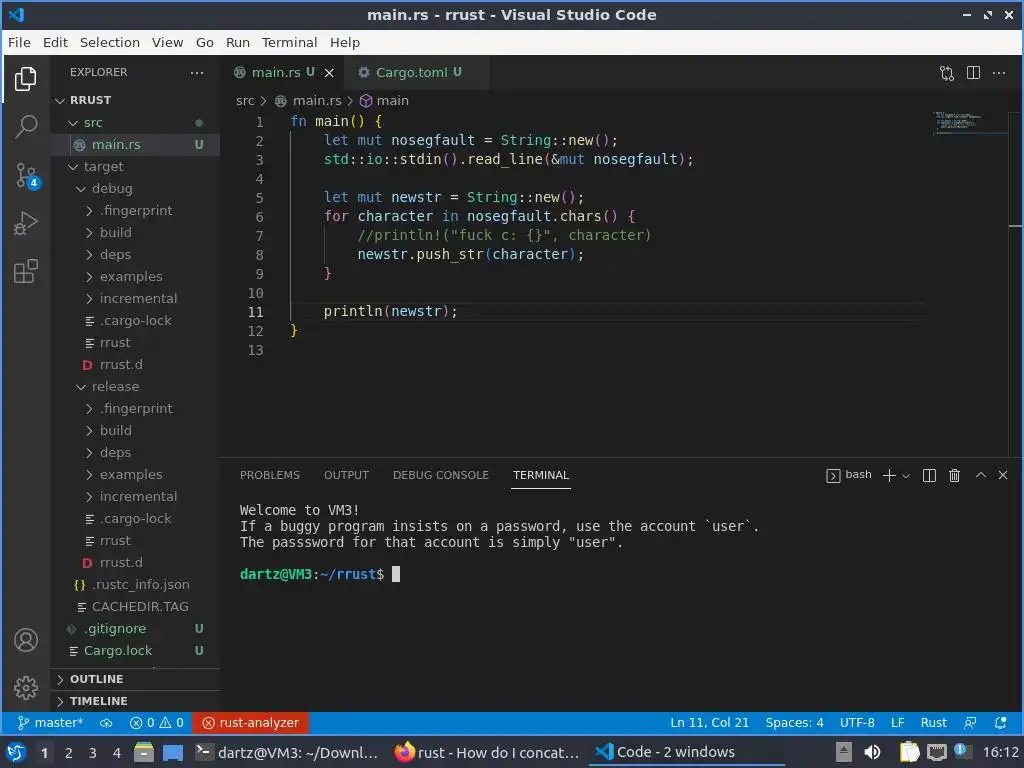Select the TERMINAL panel tab
The image size is (1024, 768).
541,475
